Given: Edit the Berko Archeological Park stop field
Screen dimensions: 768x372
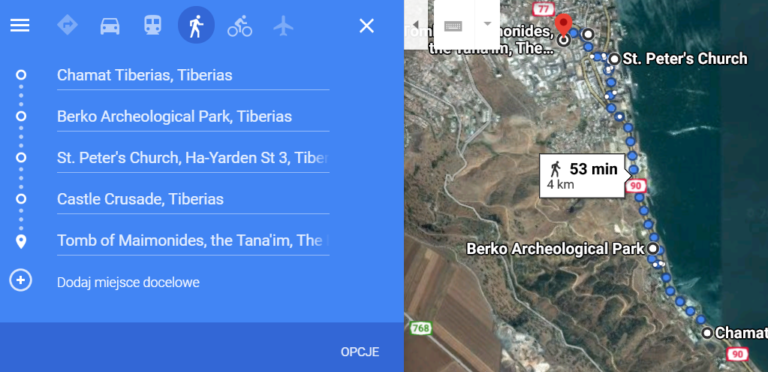Looking at the screenshot, I should coord(193,116).
